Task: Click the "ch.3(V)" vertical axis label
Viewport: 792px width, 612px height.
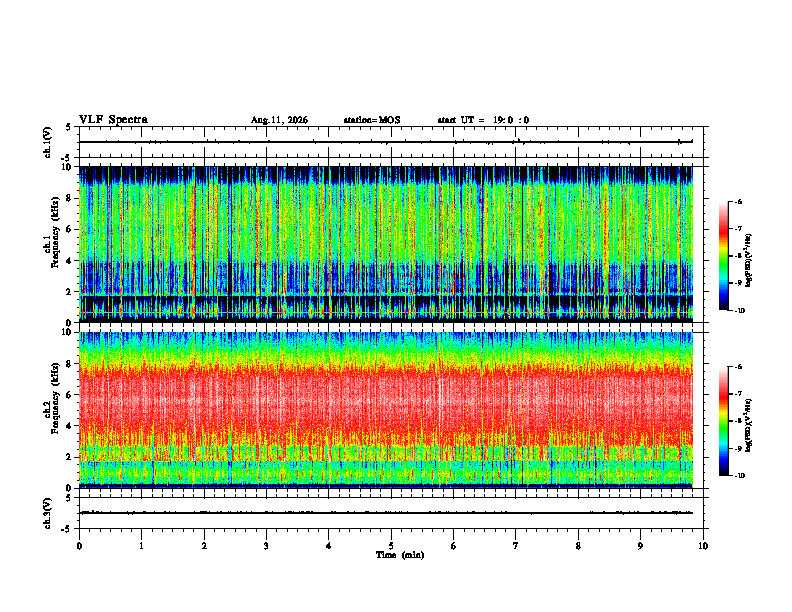Action: [x=47, y=513]
